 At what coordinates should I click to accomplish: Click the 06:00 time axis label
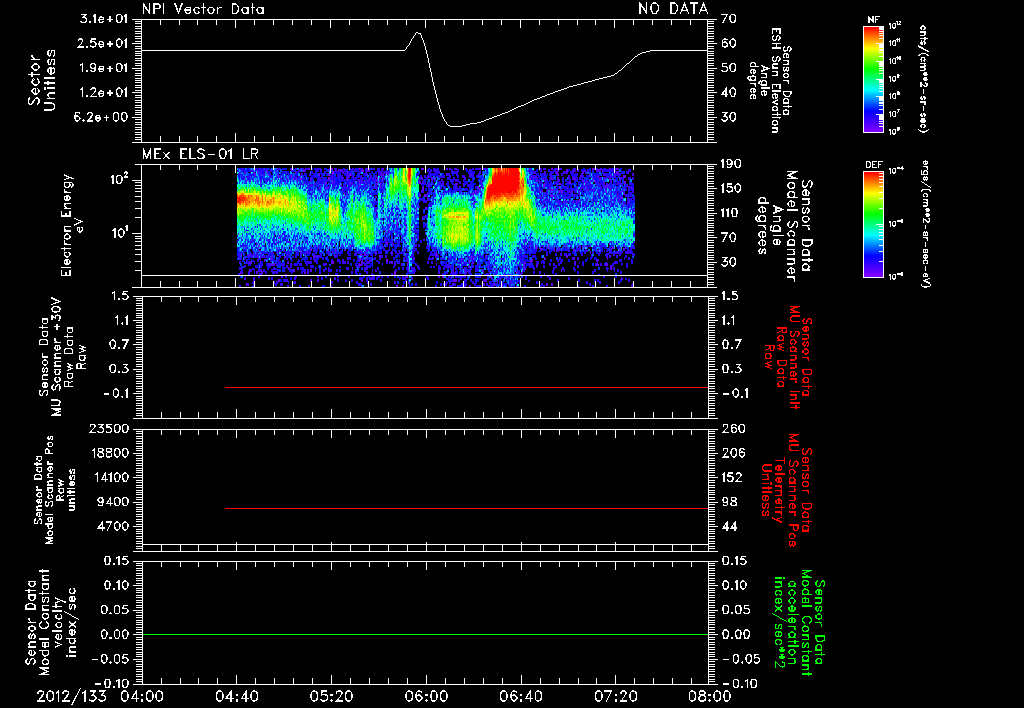(426, 696)
